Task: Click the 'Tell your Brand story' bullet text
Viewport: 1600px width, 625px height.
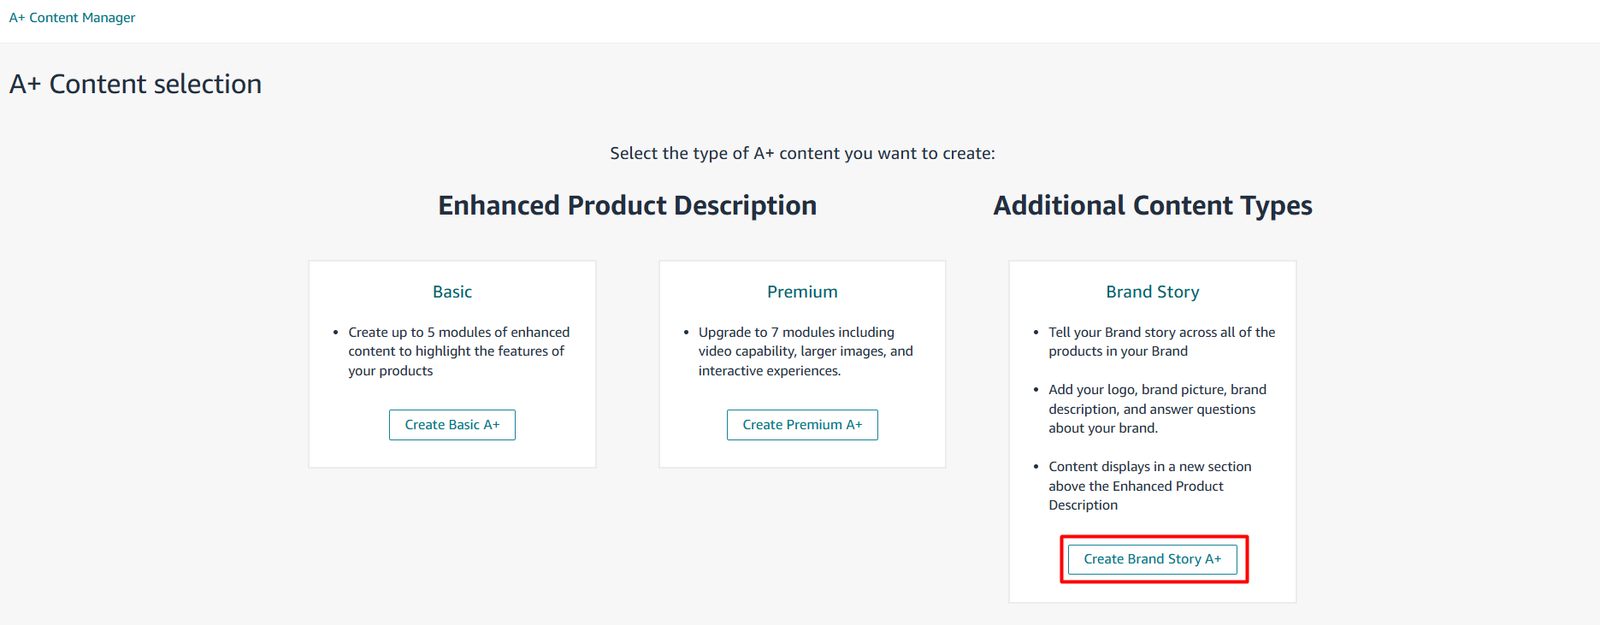Action: click(1161, 342)
